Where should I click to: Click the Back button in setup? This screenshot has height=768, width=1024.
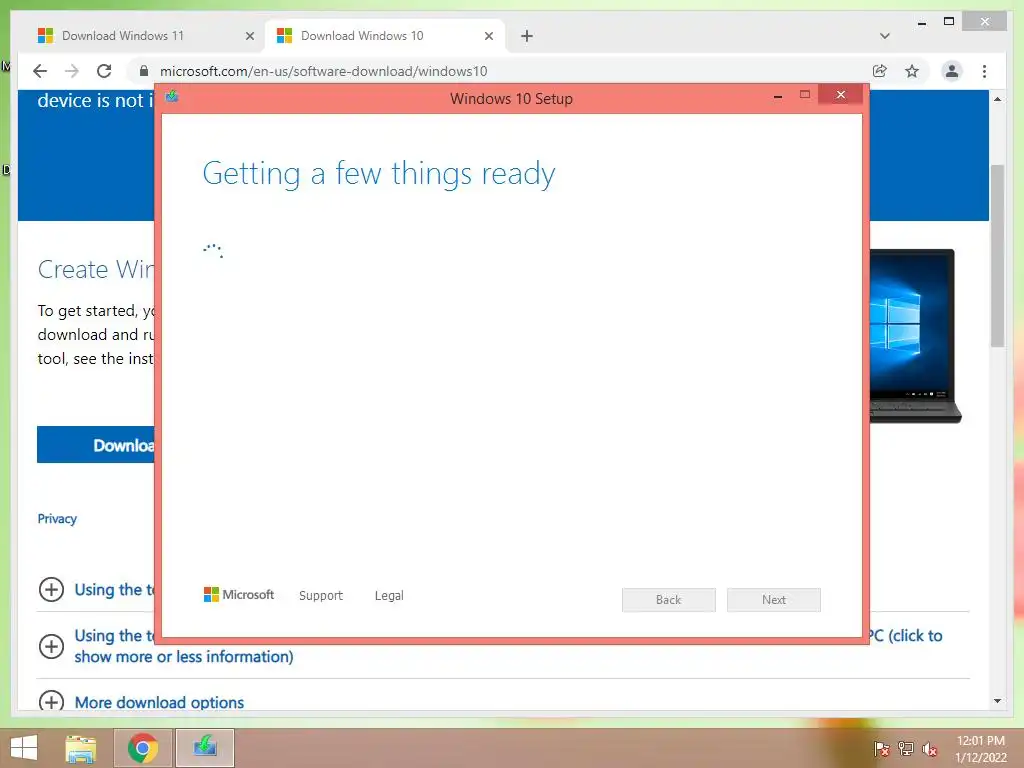669,600
